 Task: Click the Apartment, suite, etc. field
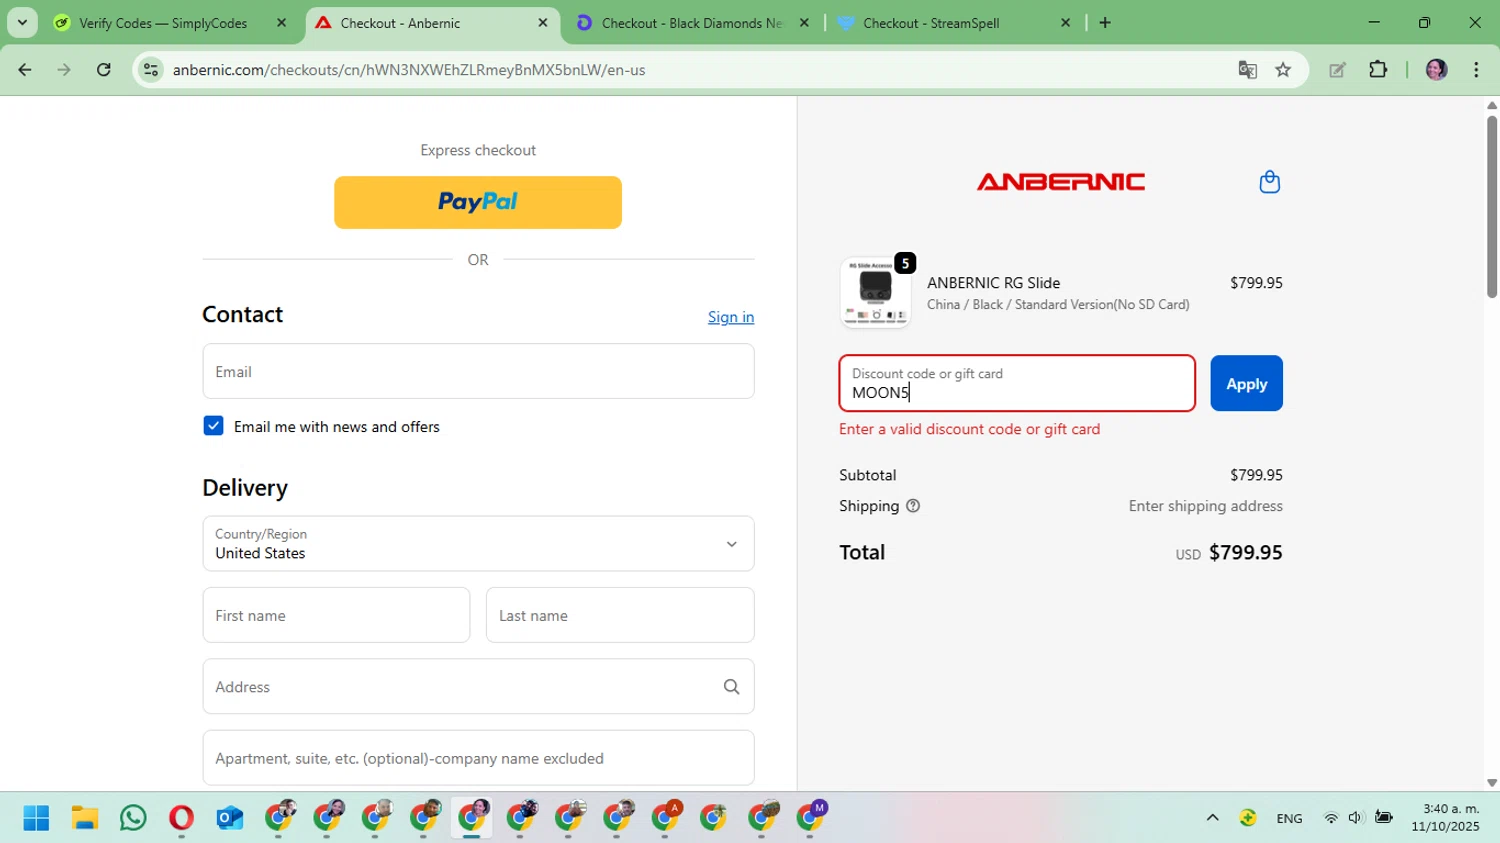[x=478, y=758]
